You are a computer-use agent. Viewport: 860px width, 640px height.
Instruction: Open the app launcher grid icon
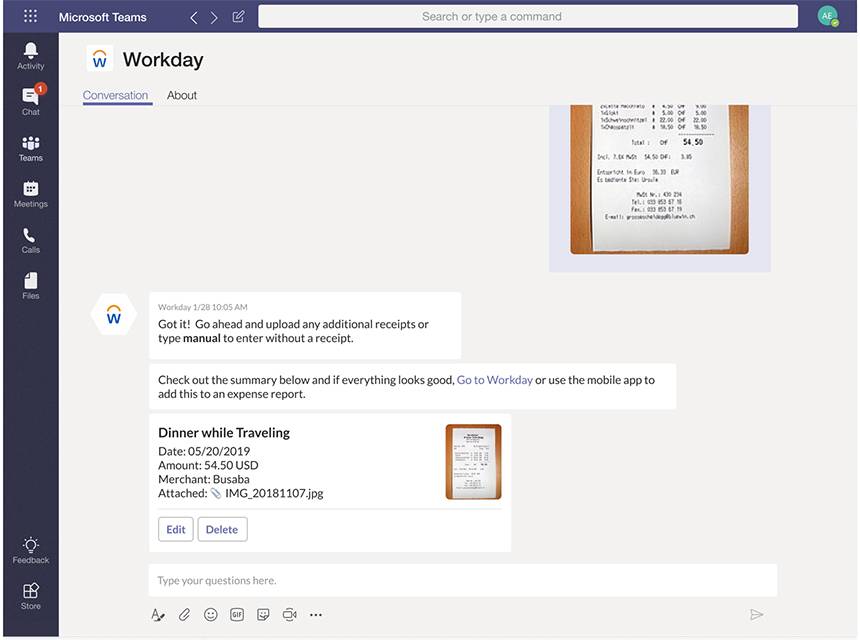31,16
